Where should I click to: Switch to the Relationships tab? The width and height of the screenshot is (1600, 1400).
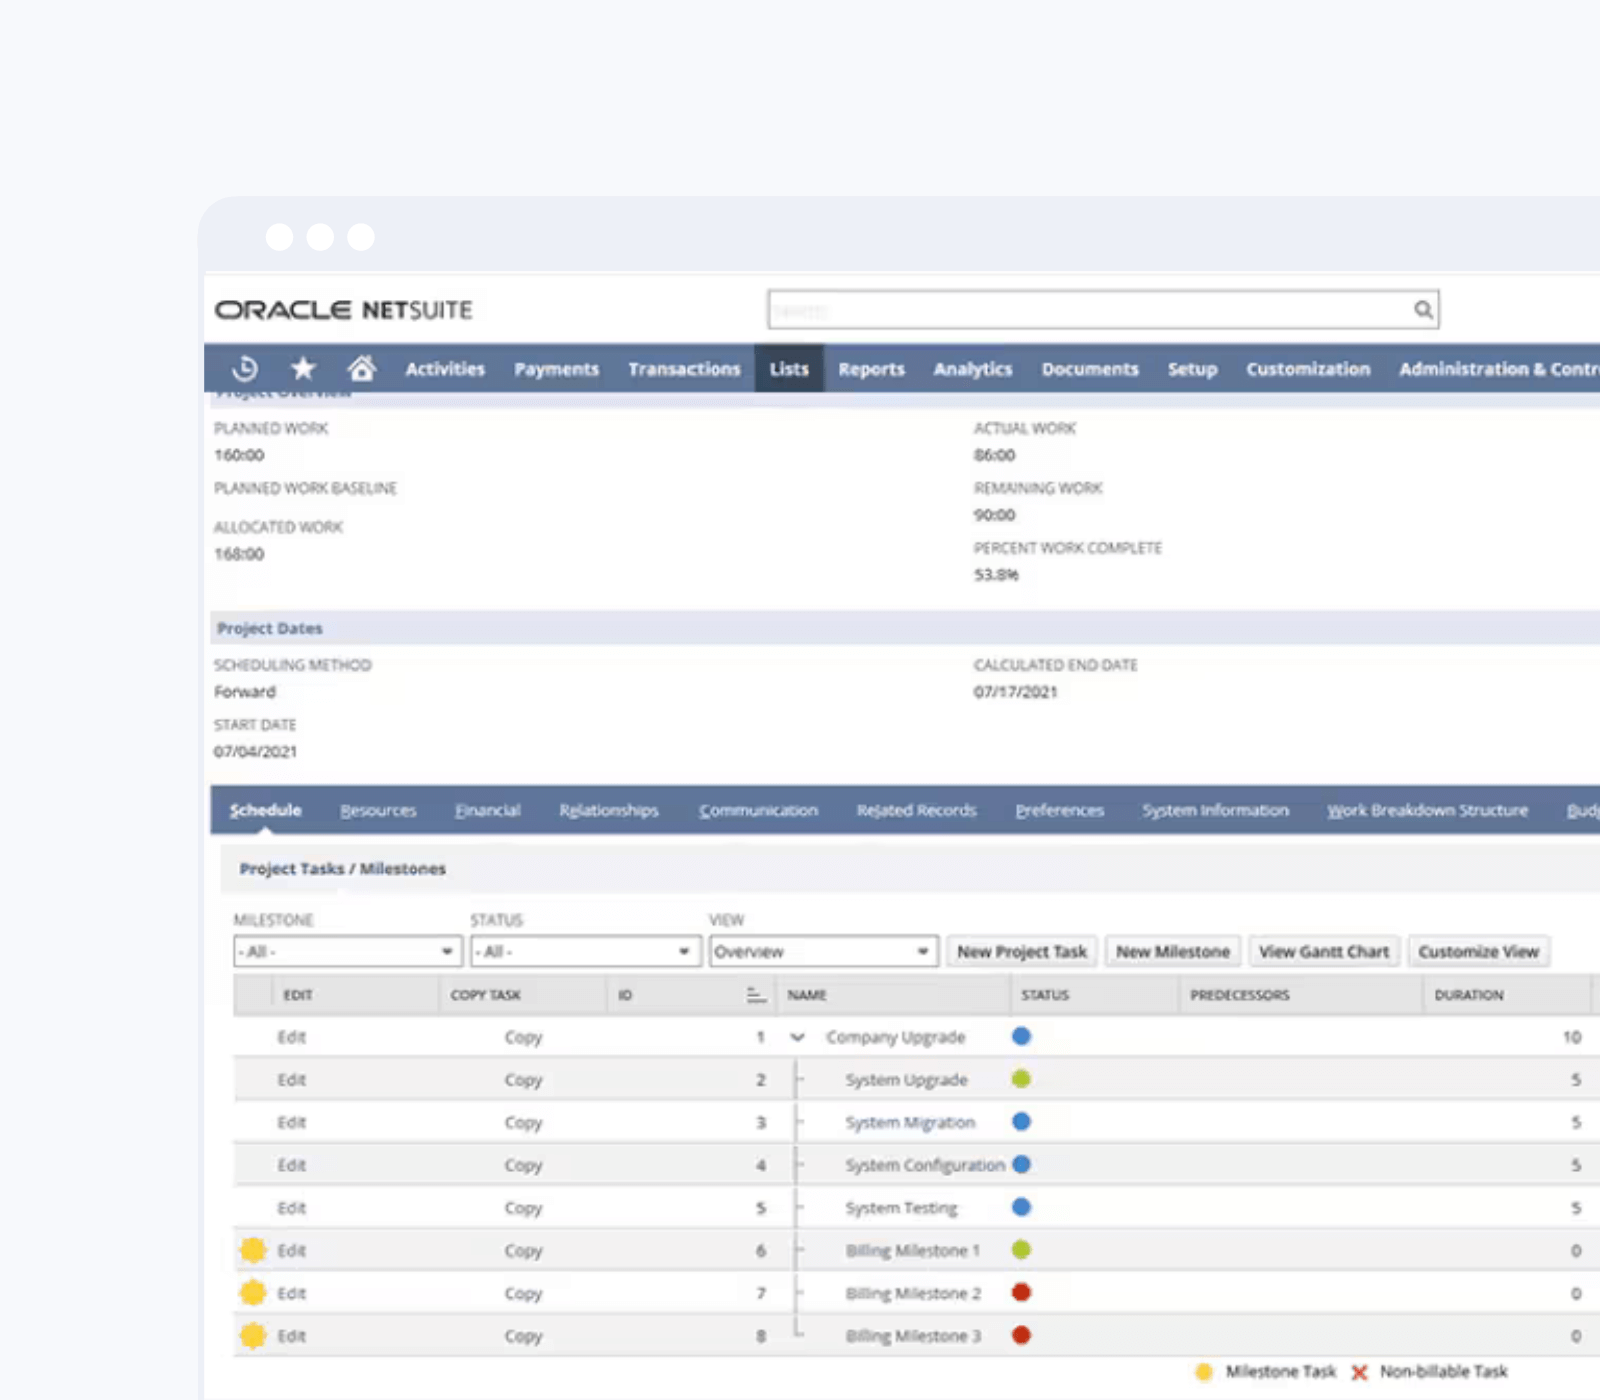coord(609,810)
